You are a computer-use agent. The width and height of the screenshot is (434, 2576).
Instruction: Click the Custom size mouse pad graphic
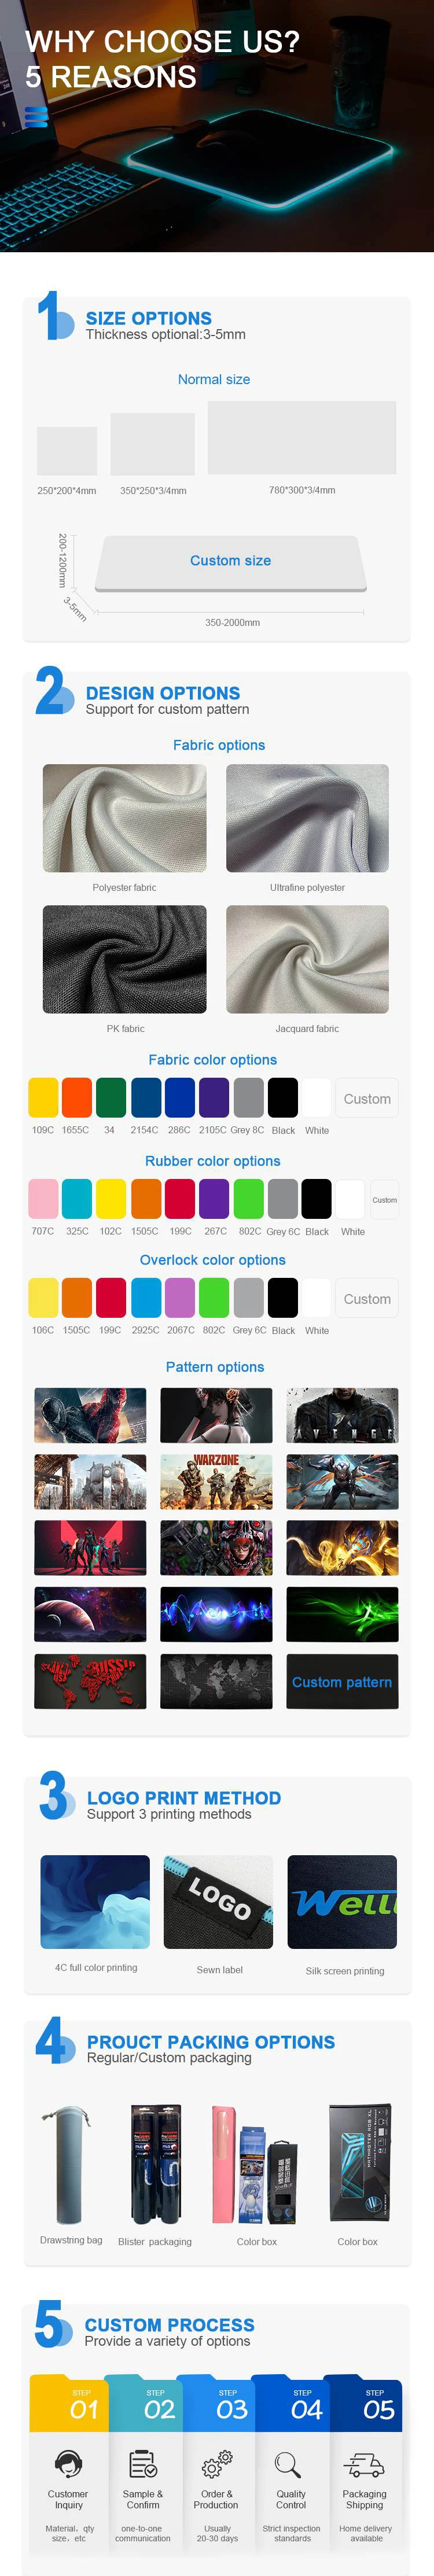click(x=231, y=562)
